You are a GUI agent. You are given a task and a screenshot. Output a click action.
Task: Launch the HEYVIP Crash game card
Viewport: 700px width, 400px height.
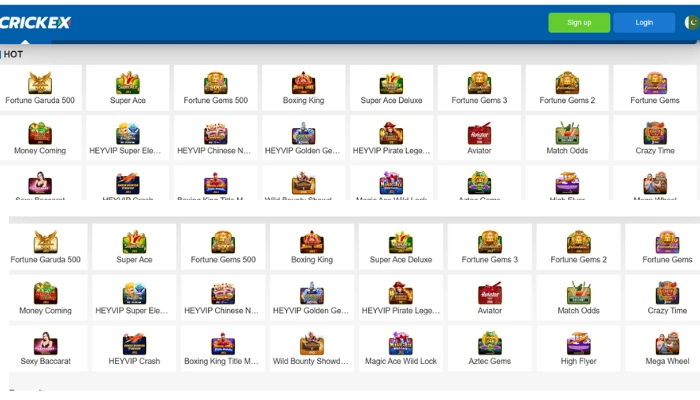[x=134, y=349]
